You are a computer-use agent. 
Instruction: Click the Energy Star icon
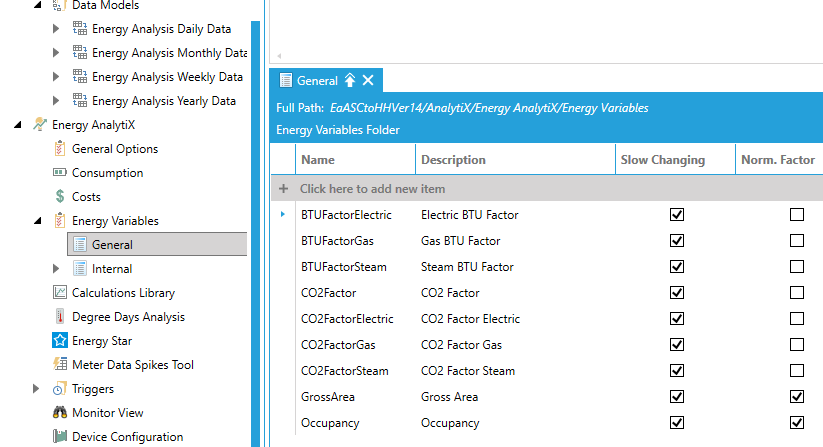pos(60,341)
